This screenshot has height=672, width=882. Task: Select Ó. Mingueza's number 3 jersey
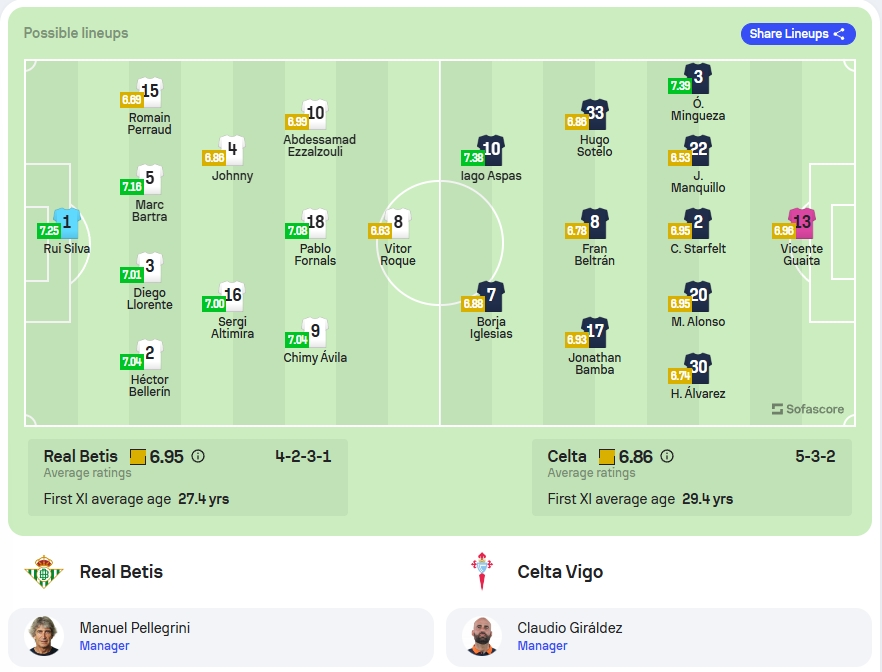pos(698,78)
